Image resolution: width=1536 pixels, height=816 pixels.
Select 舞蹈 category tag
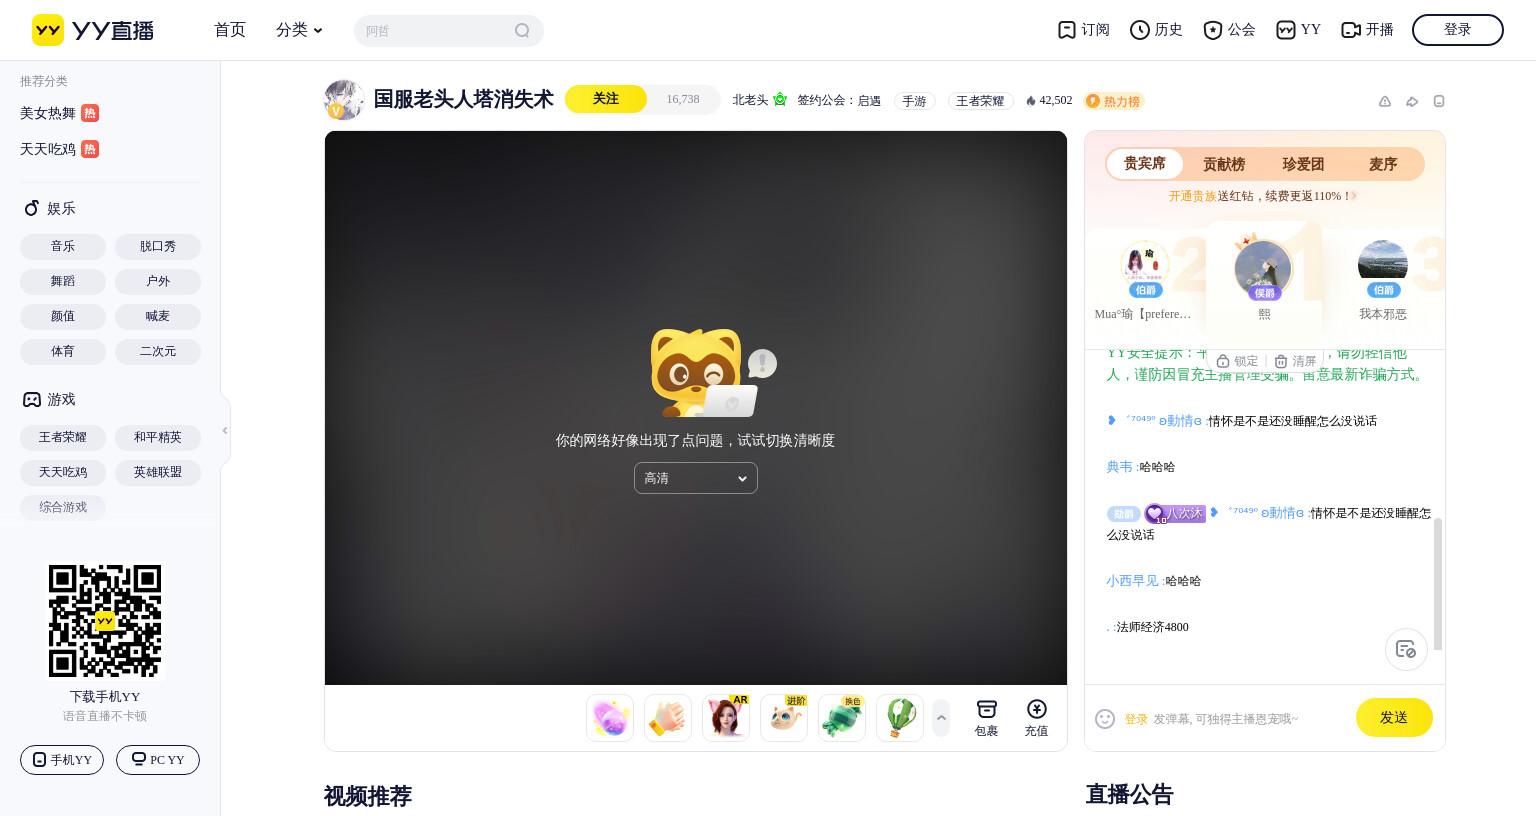click(63, 281)
